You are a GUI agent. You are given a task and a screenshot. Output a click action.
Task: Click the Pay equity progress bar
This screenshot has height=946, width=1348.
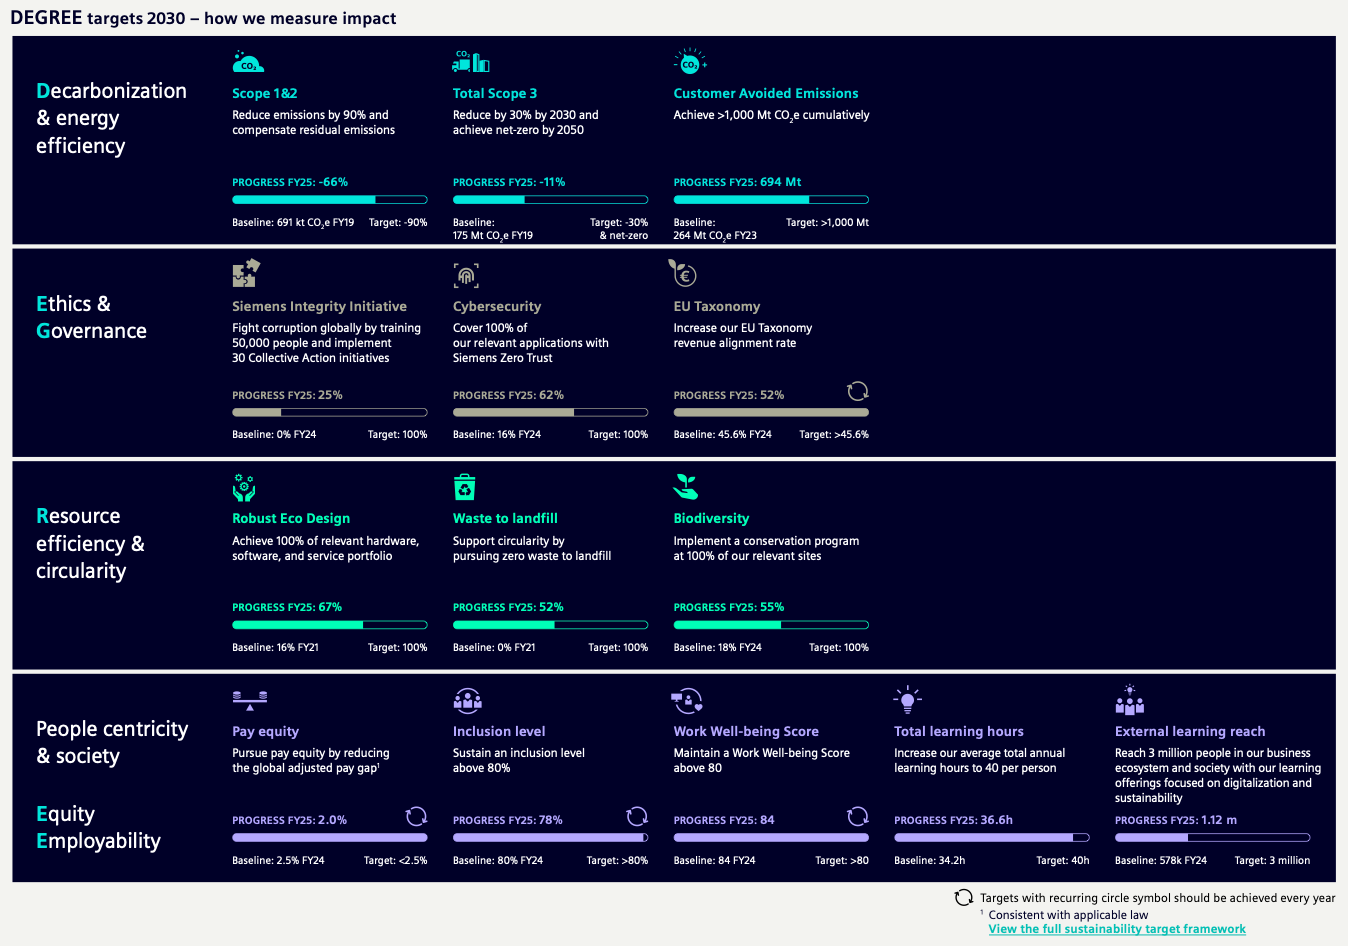click(x=330, y=838)
